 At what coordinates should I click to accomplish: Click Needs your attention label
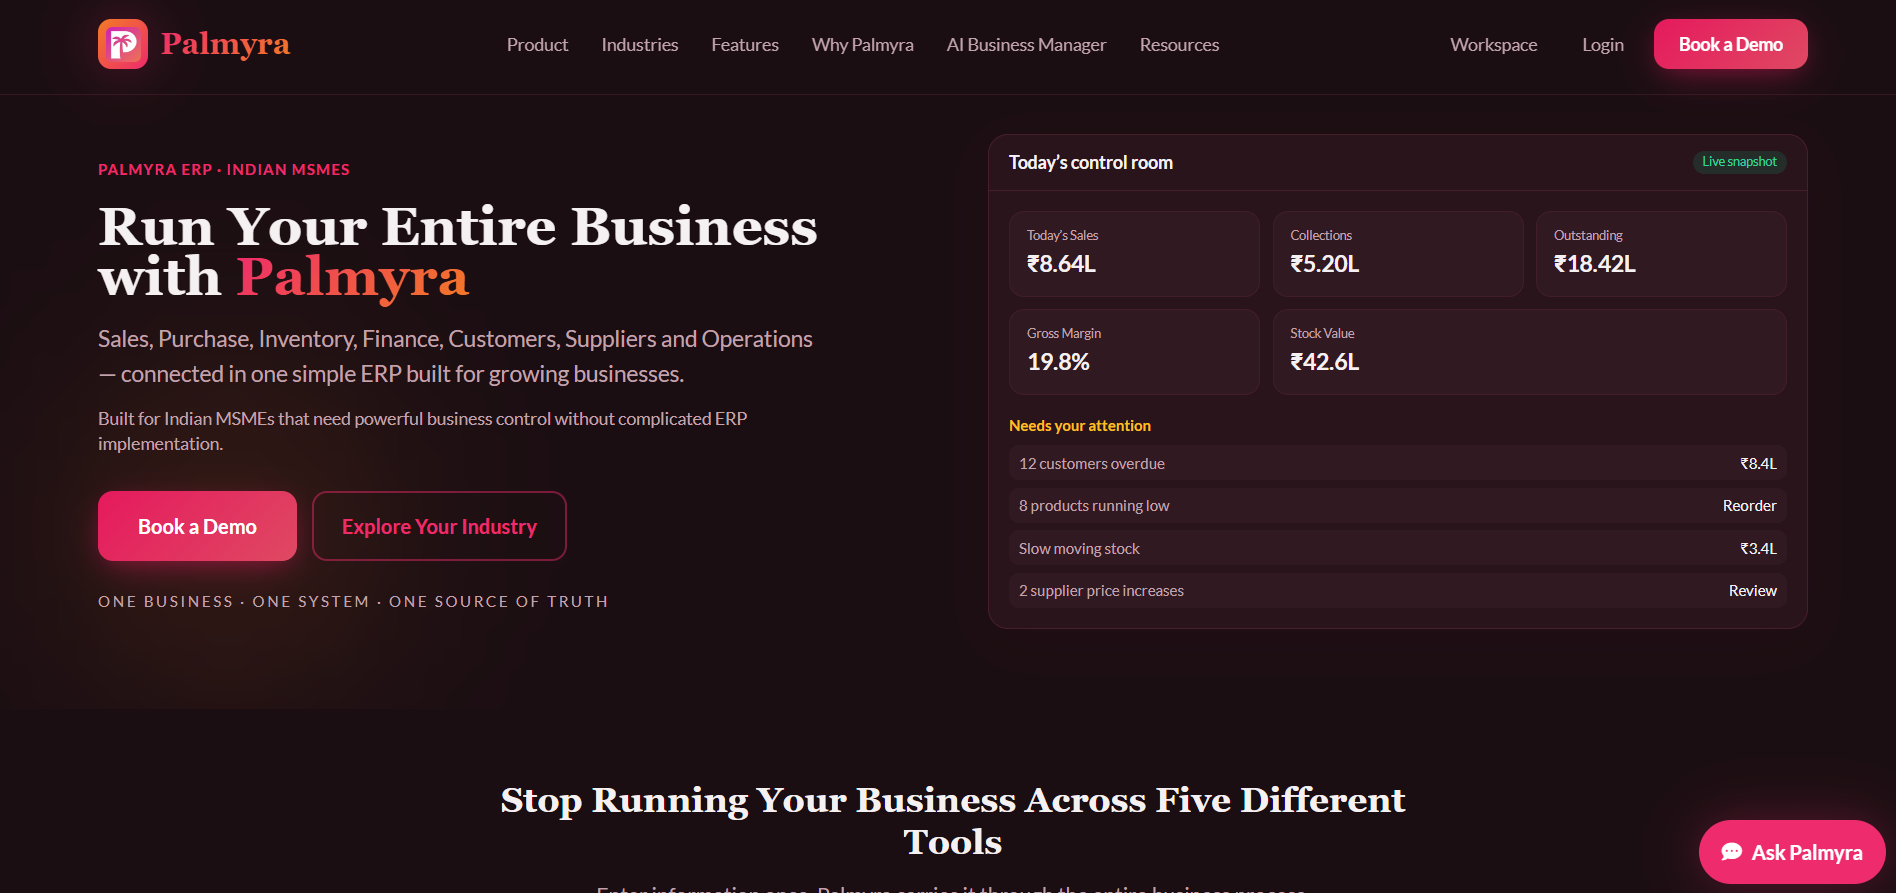pos(1080,426)
